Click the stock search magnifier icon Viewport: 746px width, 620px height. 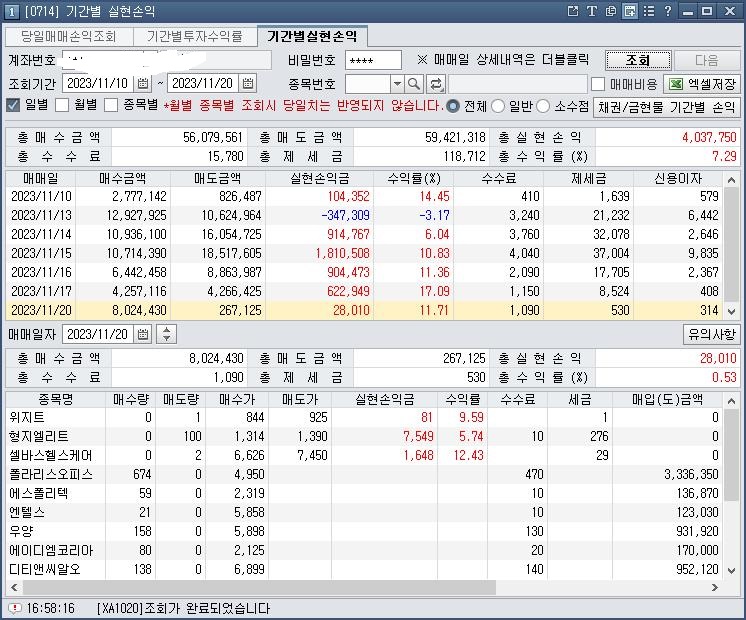(x=414, y=84)
